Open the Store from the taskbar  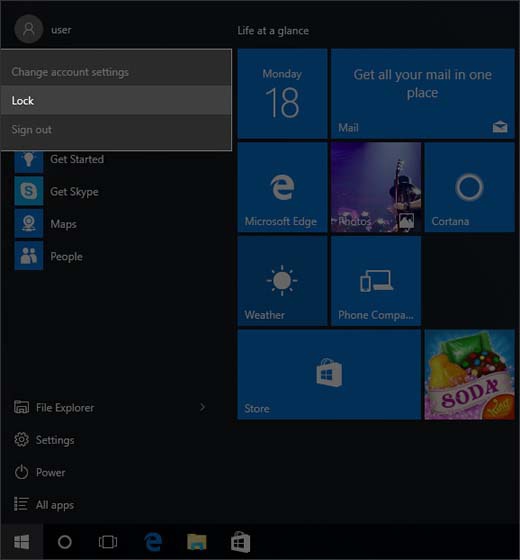point(240,542)
